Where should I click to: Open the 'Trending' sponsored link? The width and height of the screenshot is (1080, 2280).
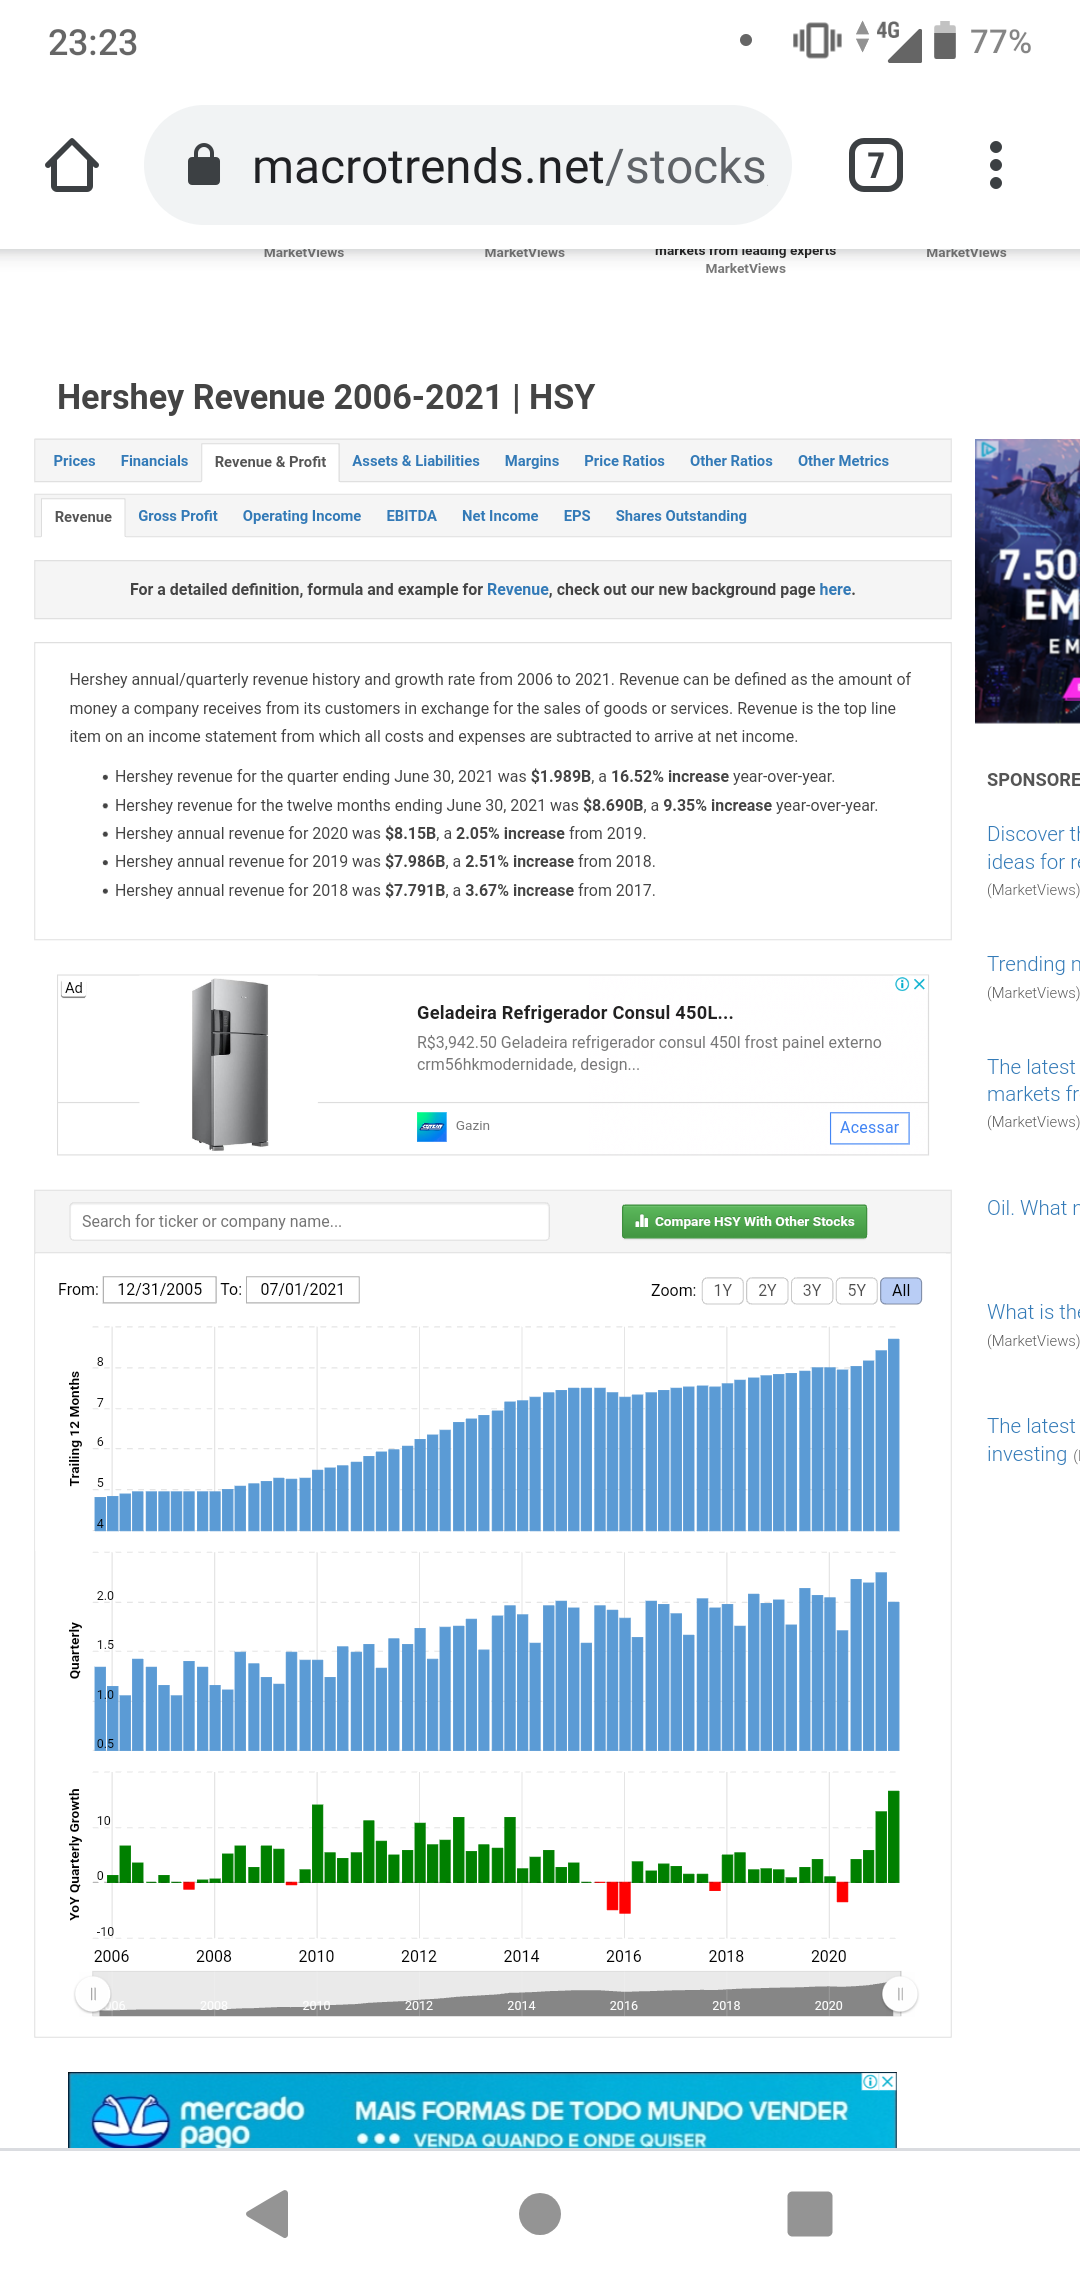coord(1033,964)
